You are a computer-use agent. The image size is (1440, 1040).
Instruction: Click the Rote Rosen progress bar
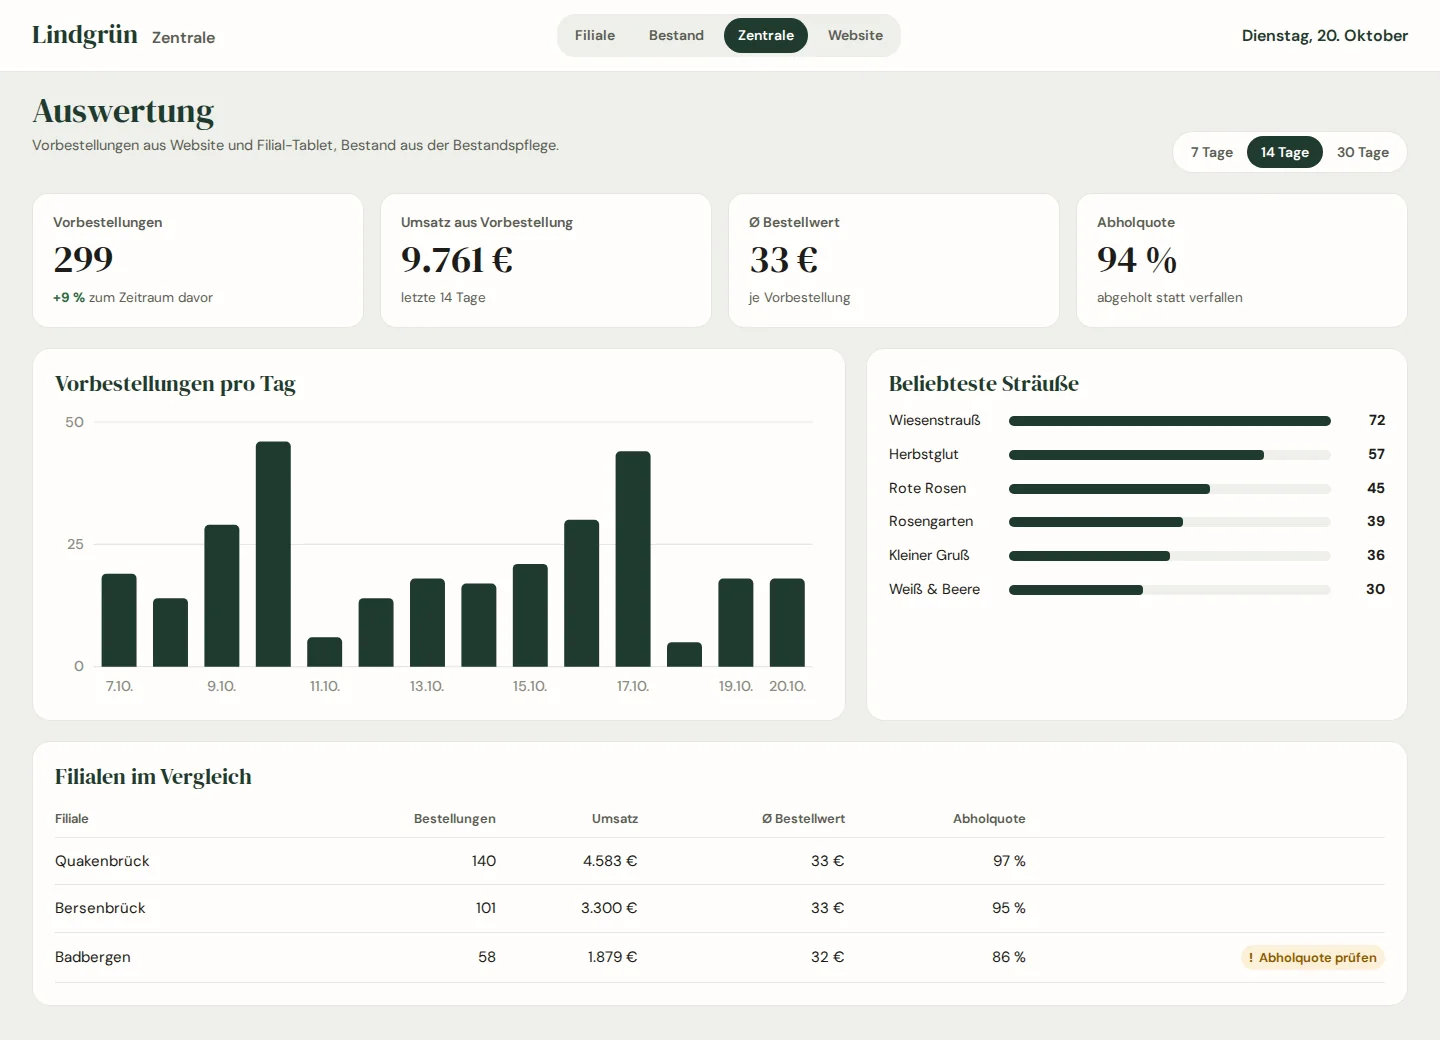pos(1170,489)
